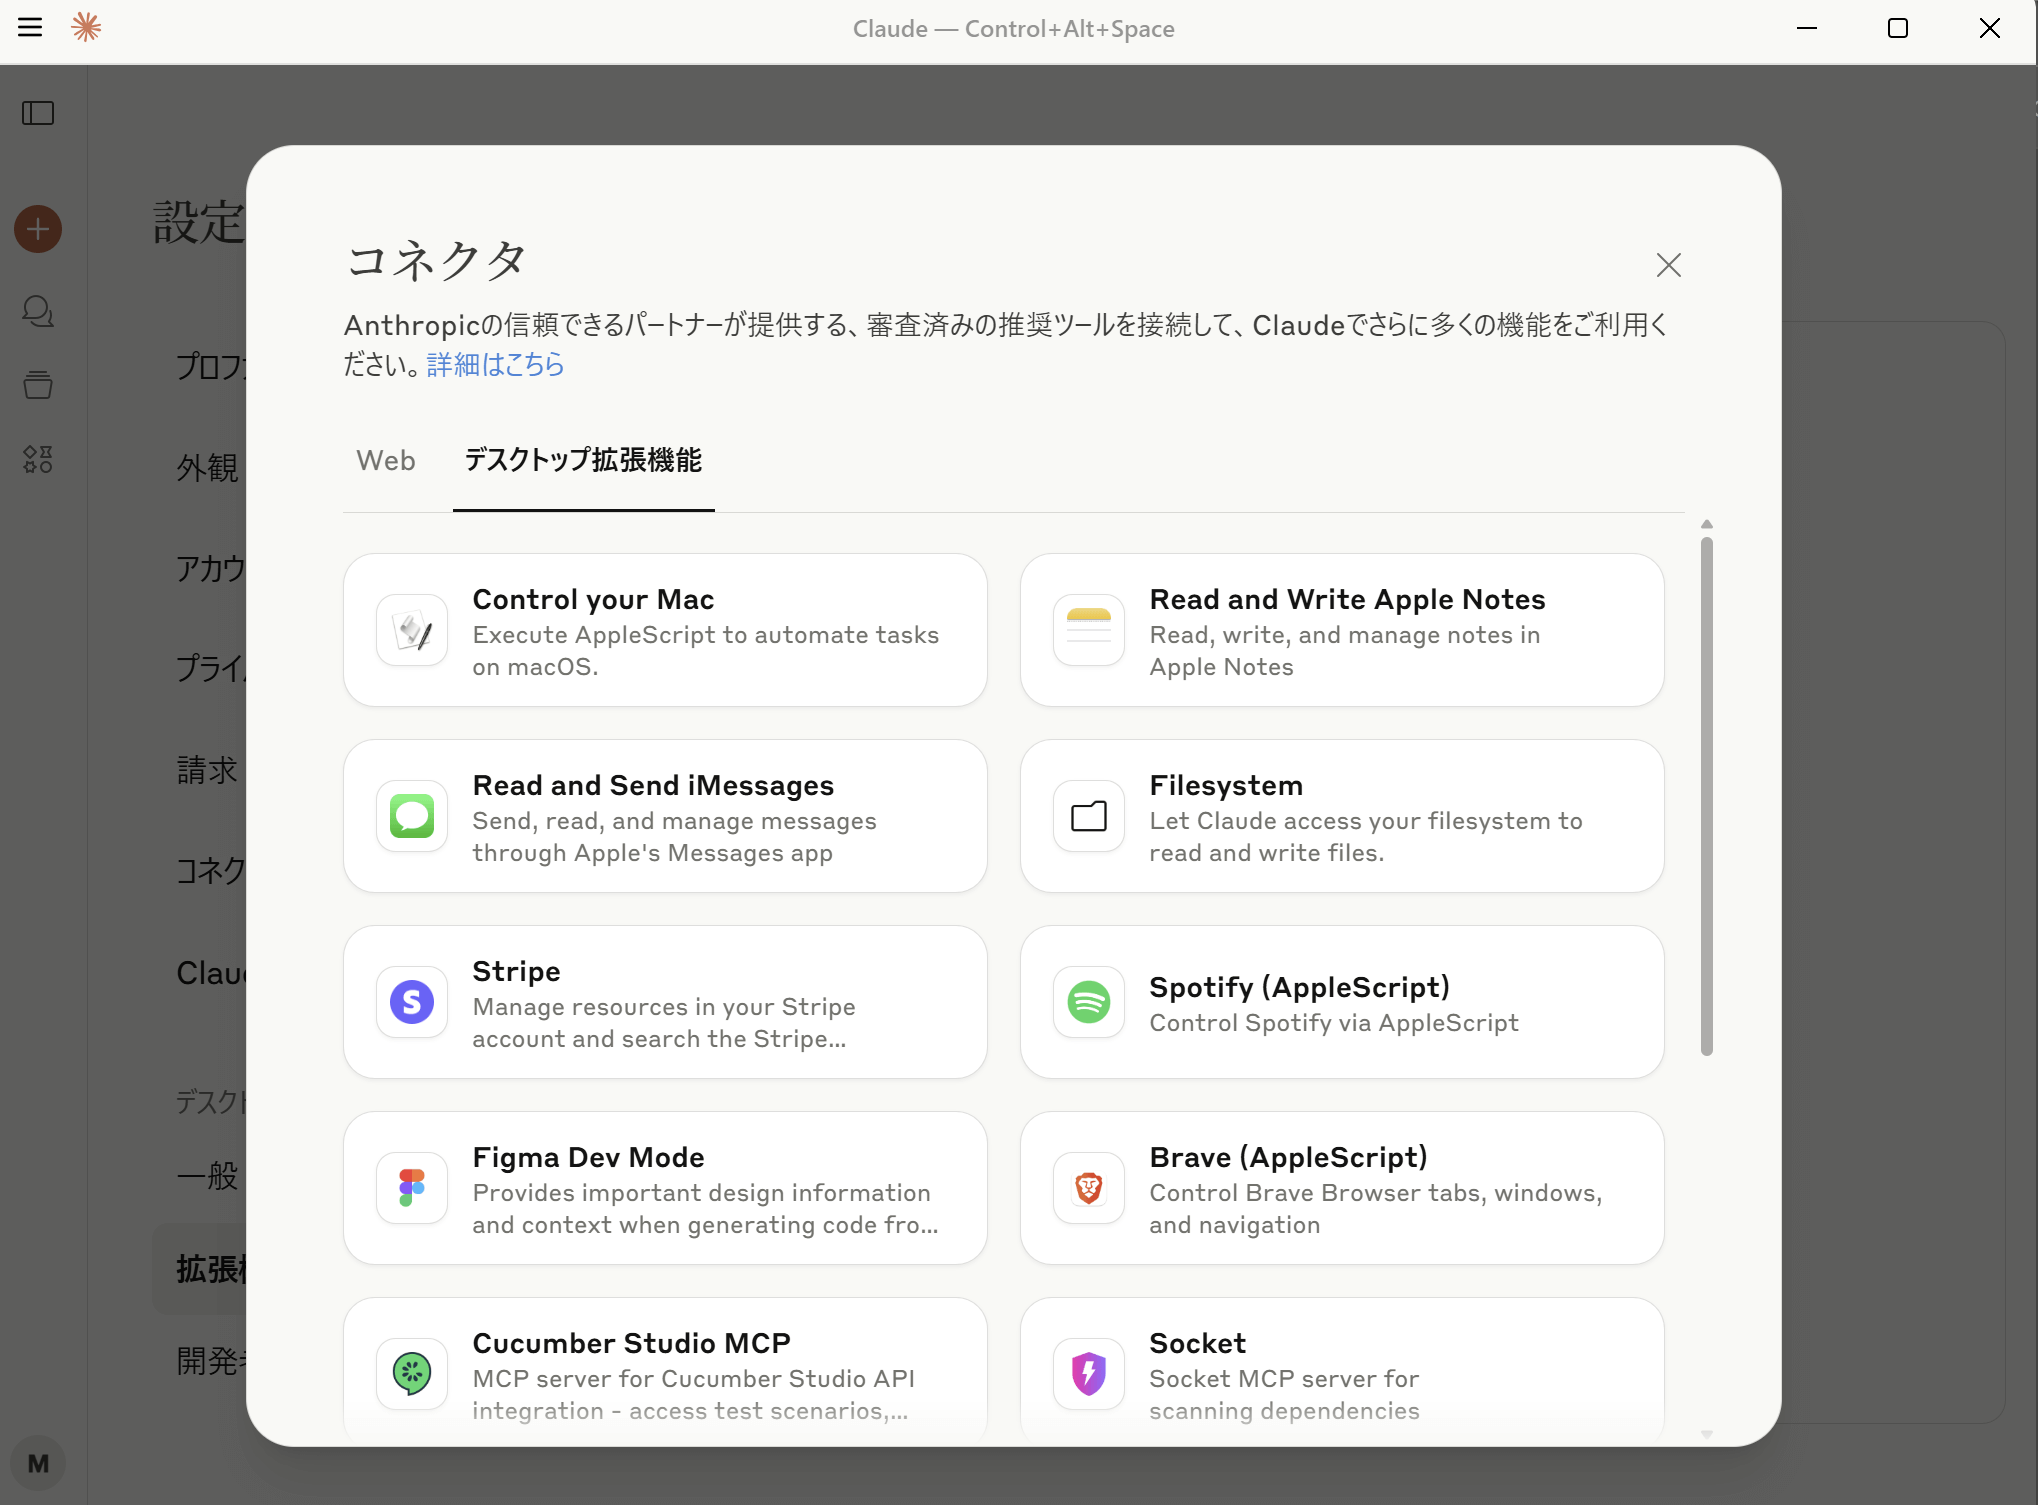Click the Spotify icon
Screen dimensions: 2038x1505
[x=1089, y=1002]
